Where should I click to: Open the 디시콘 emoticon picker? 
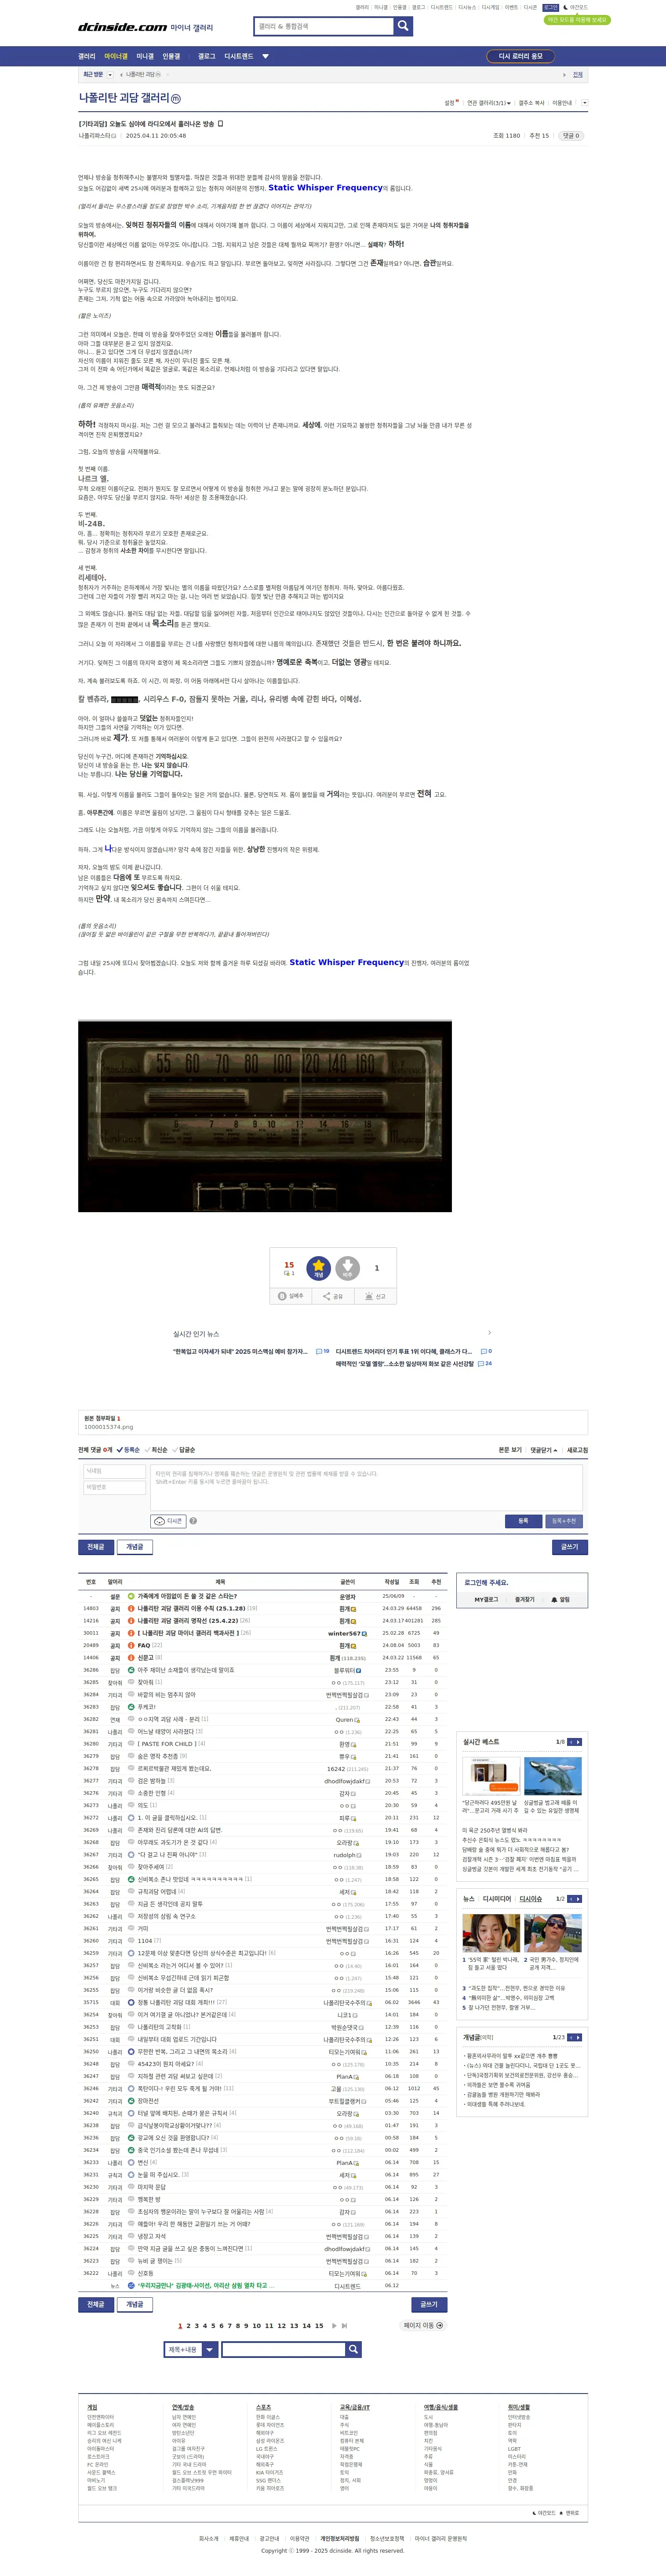pyautogui.click(x=168, y=1521)
